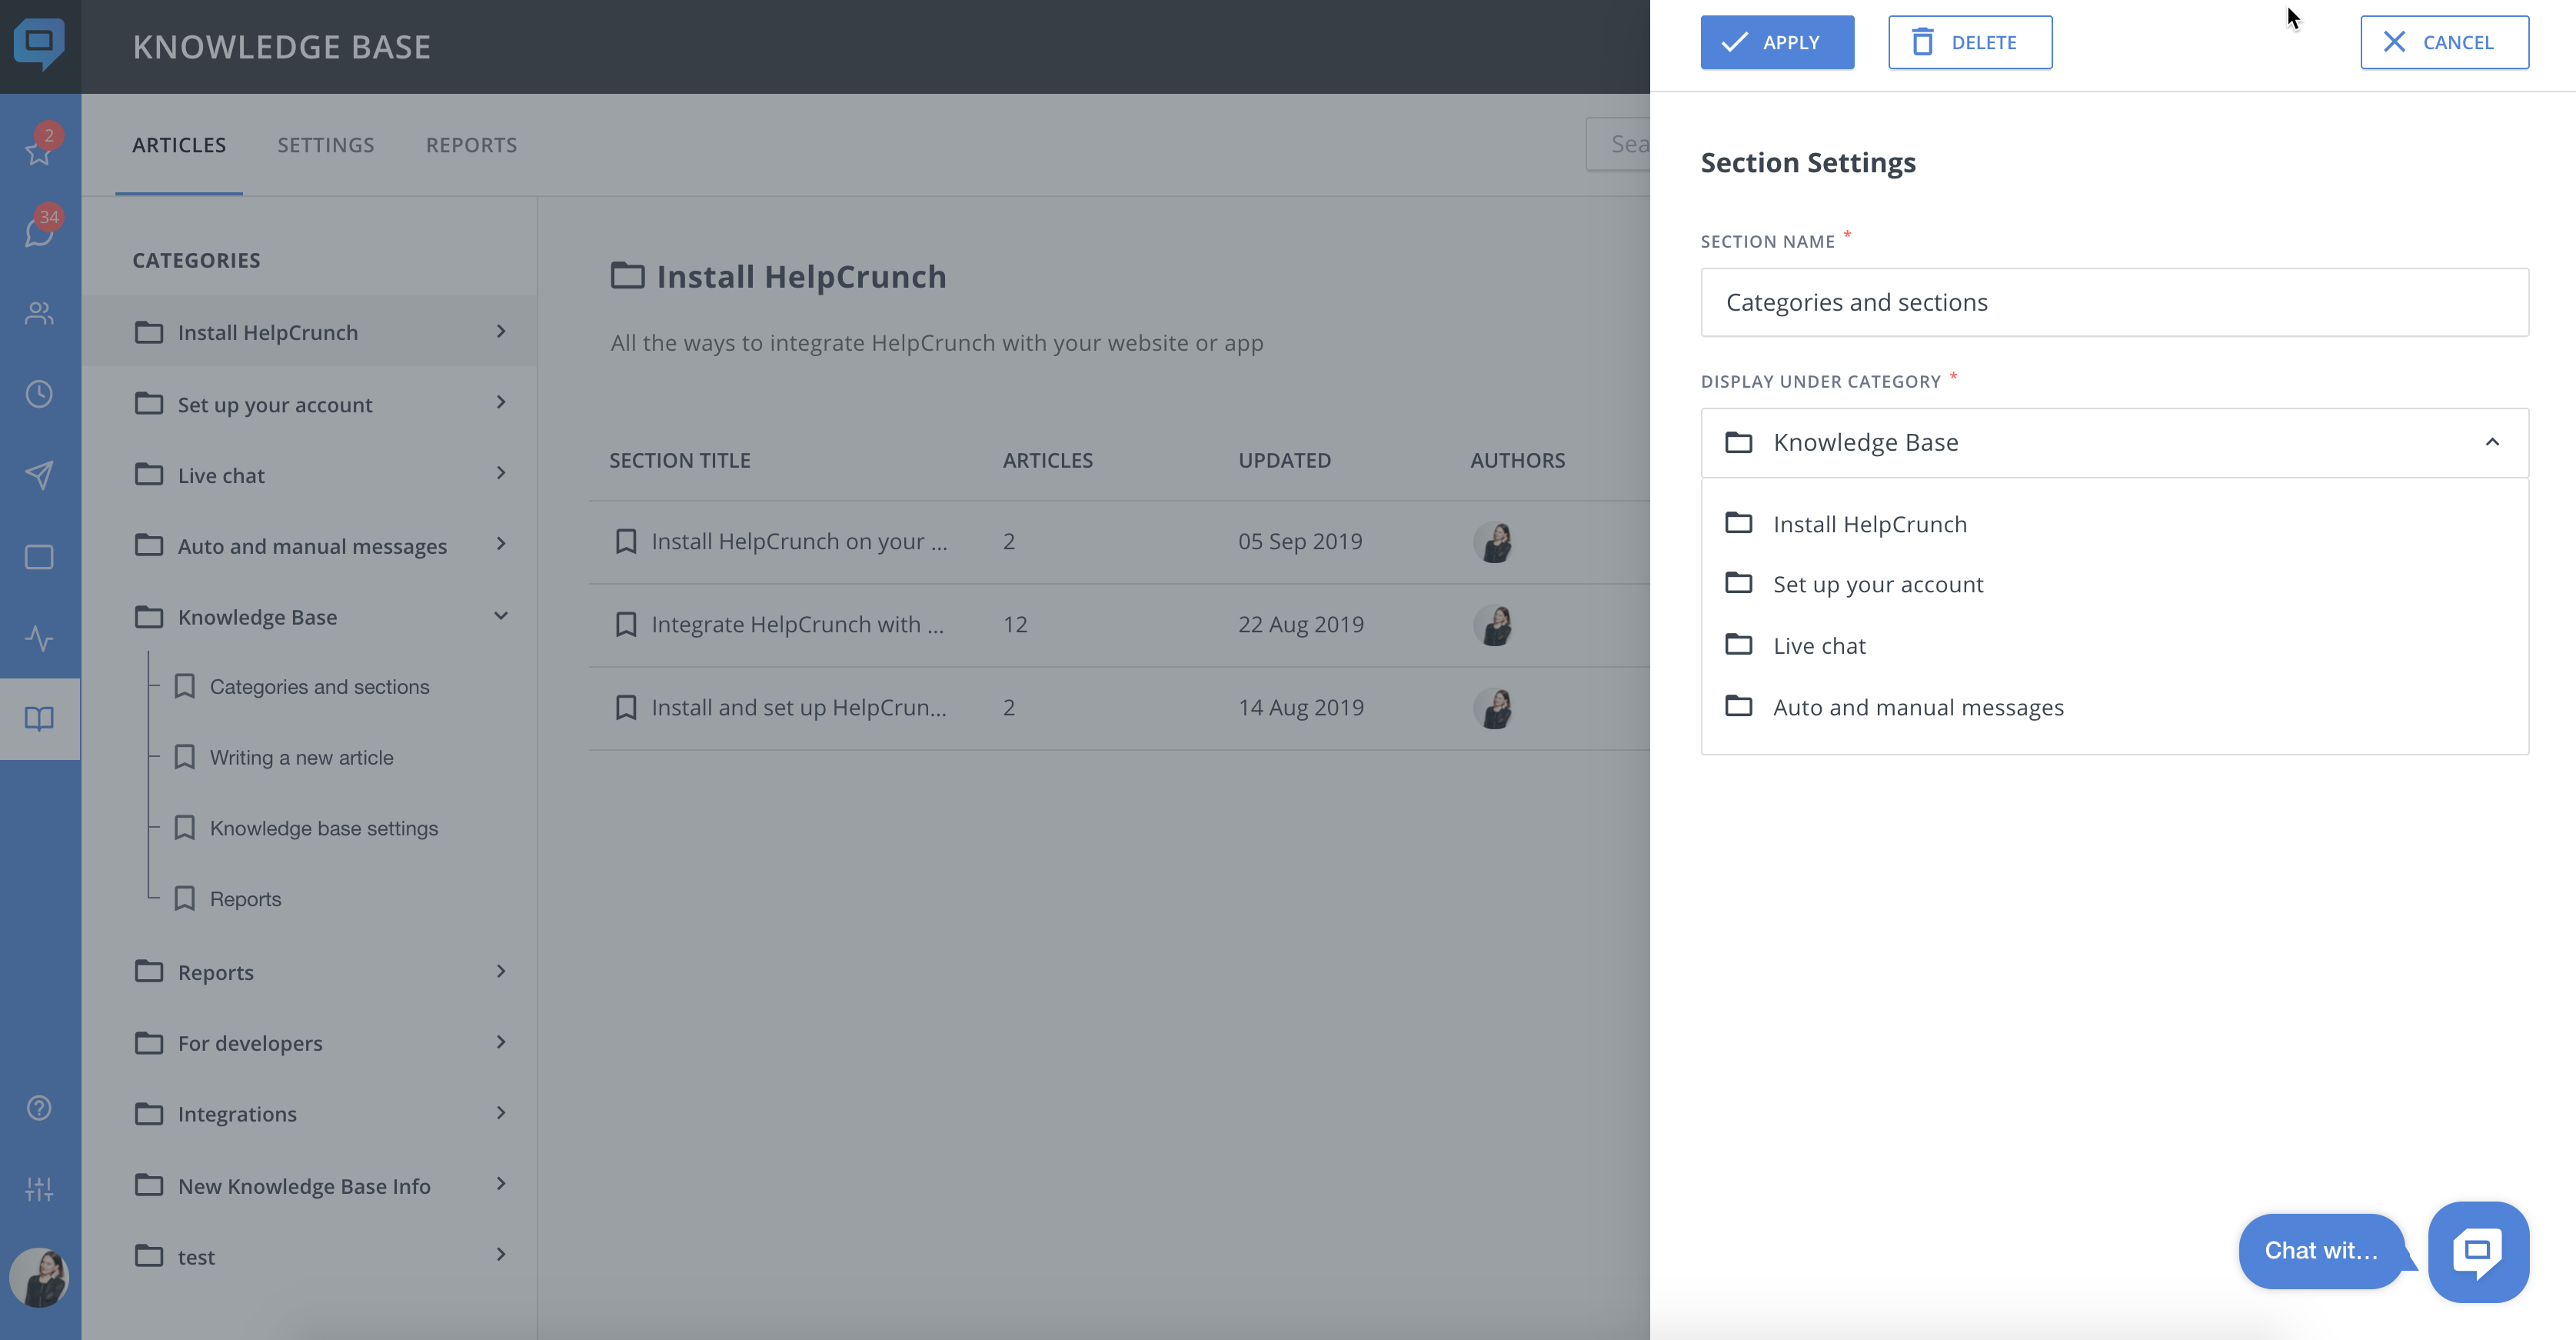Click the partially visible search field

[x=1619, y=144]
